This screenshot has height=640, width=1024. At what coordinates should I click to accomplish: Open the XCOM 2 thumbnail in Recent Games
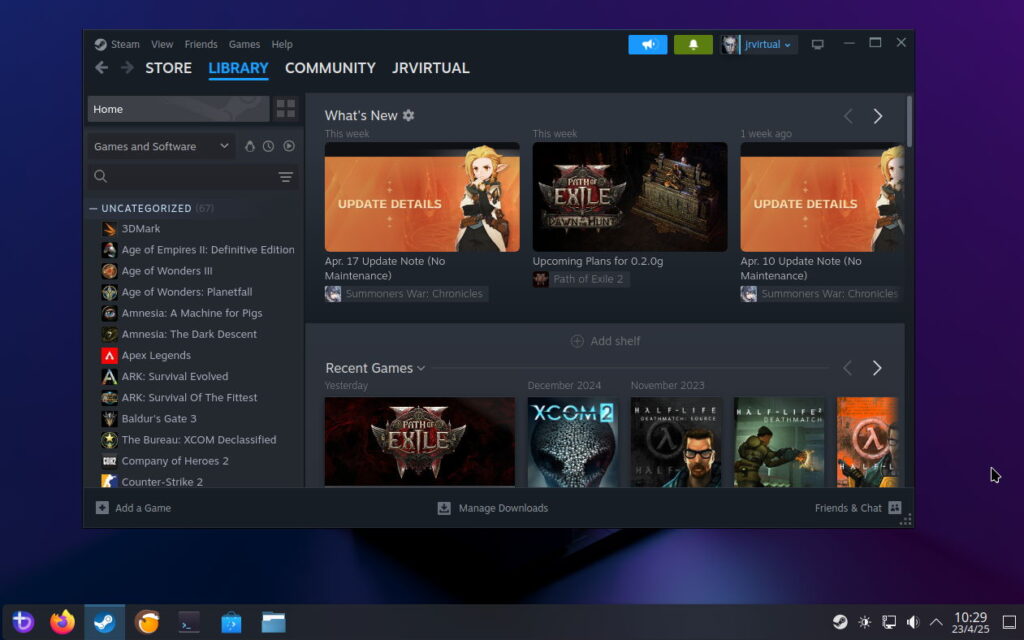click(572, 442)
